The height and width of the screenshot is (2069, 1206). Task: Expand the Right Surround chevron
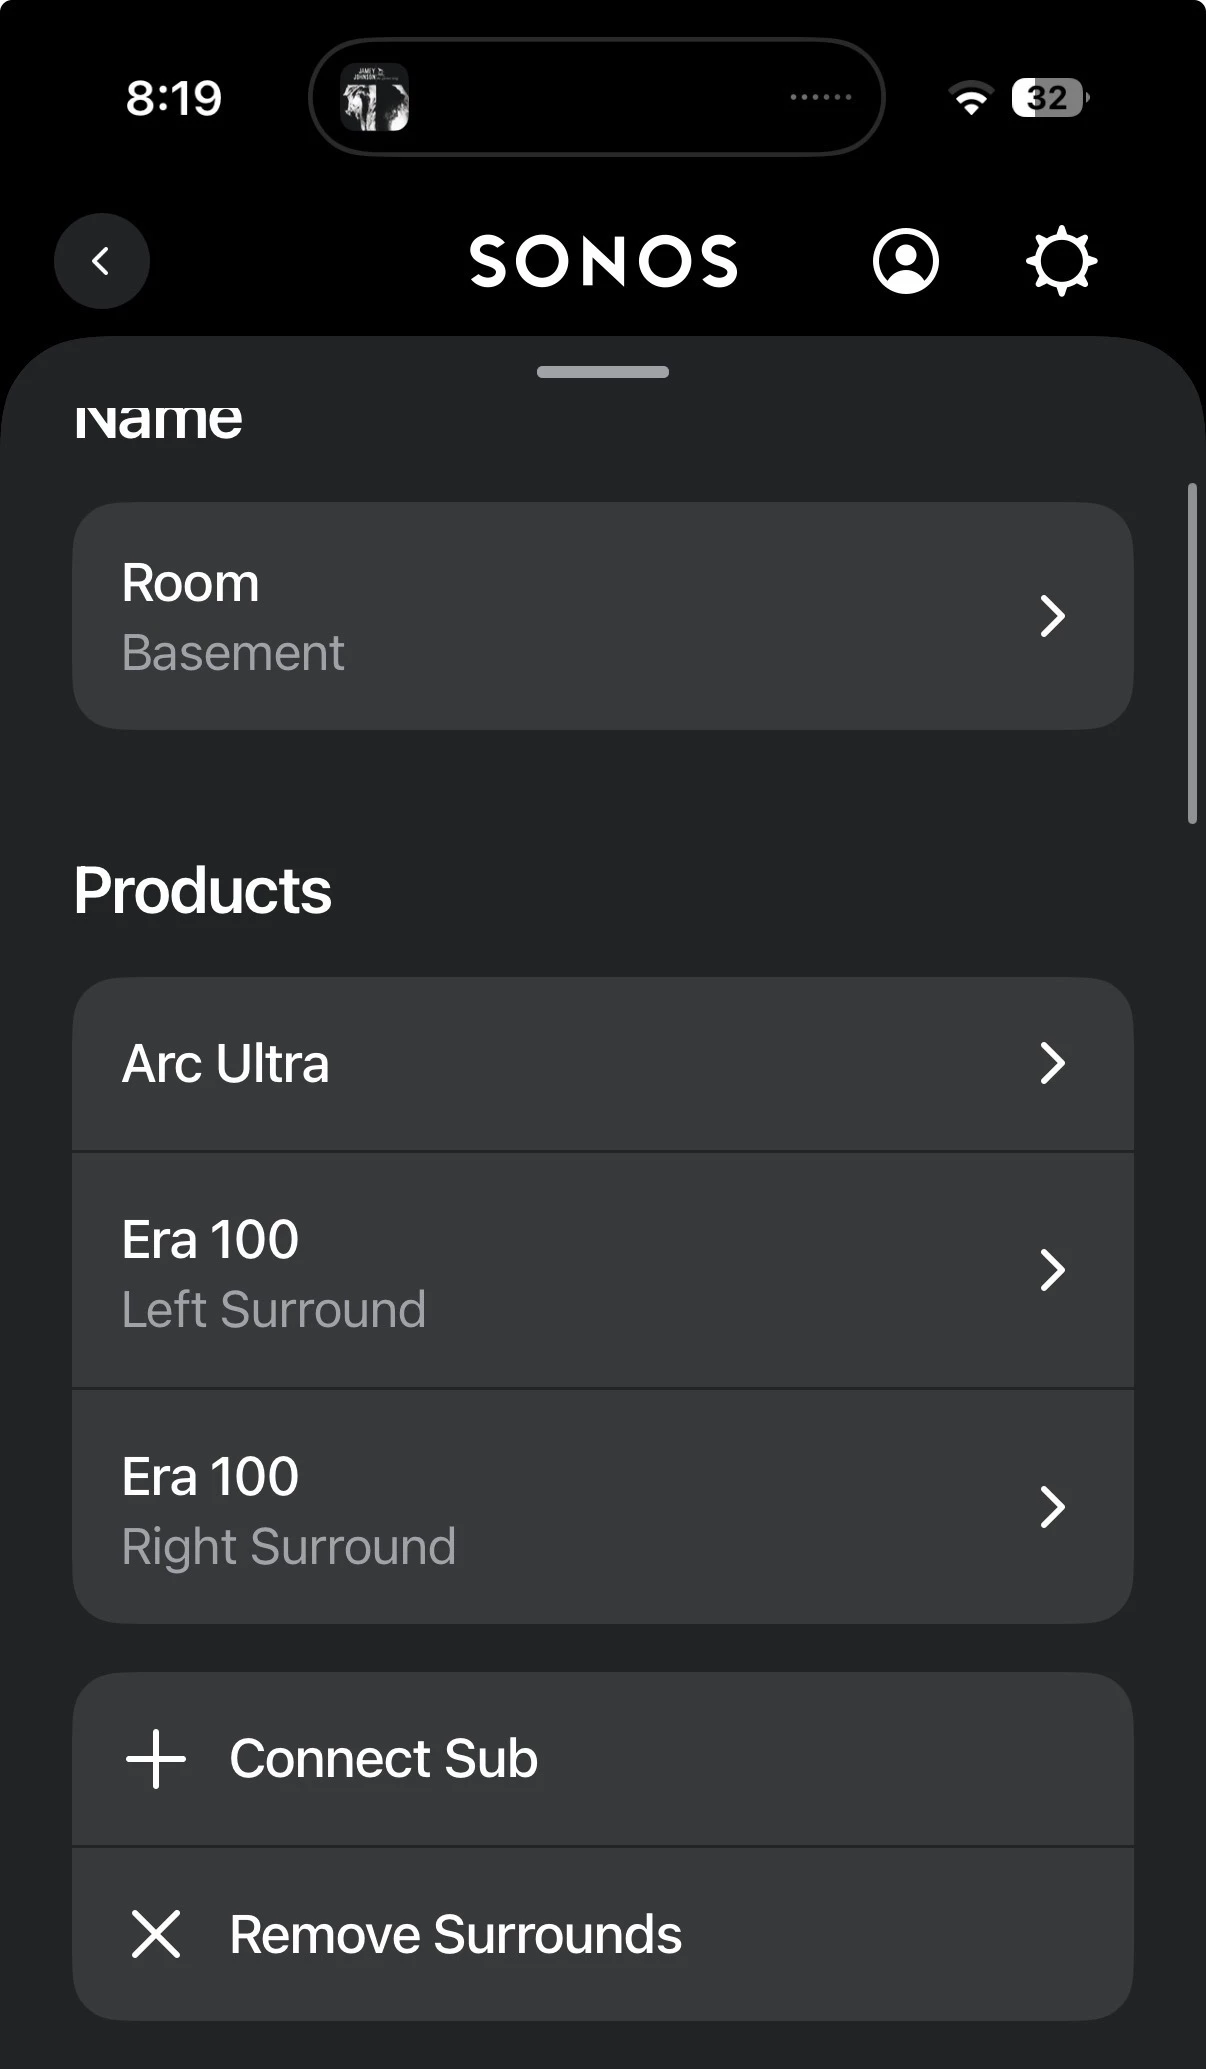point(1052,1507)
